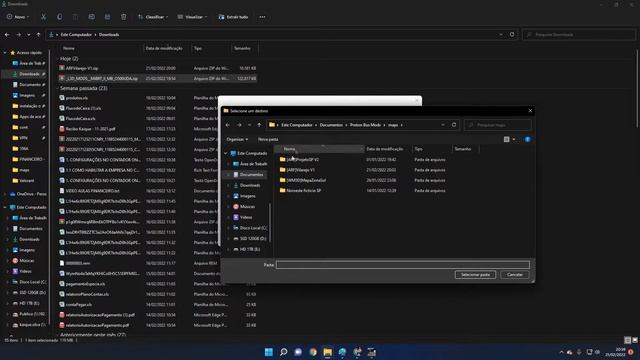Switch to large icons view in status bar

coord(635,340)
